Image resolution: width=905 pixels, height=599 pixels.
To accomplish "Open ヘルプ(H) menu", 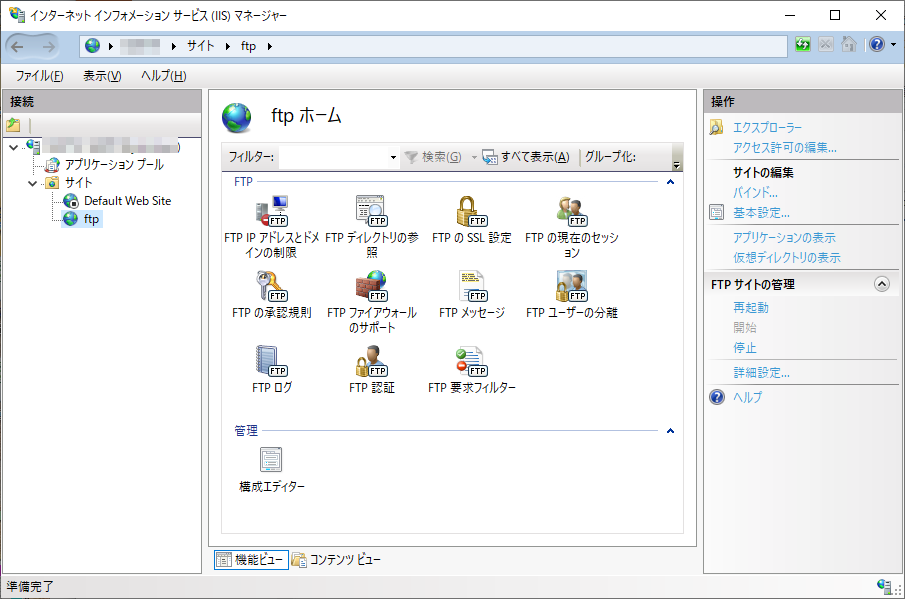I will [163, 76].
